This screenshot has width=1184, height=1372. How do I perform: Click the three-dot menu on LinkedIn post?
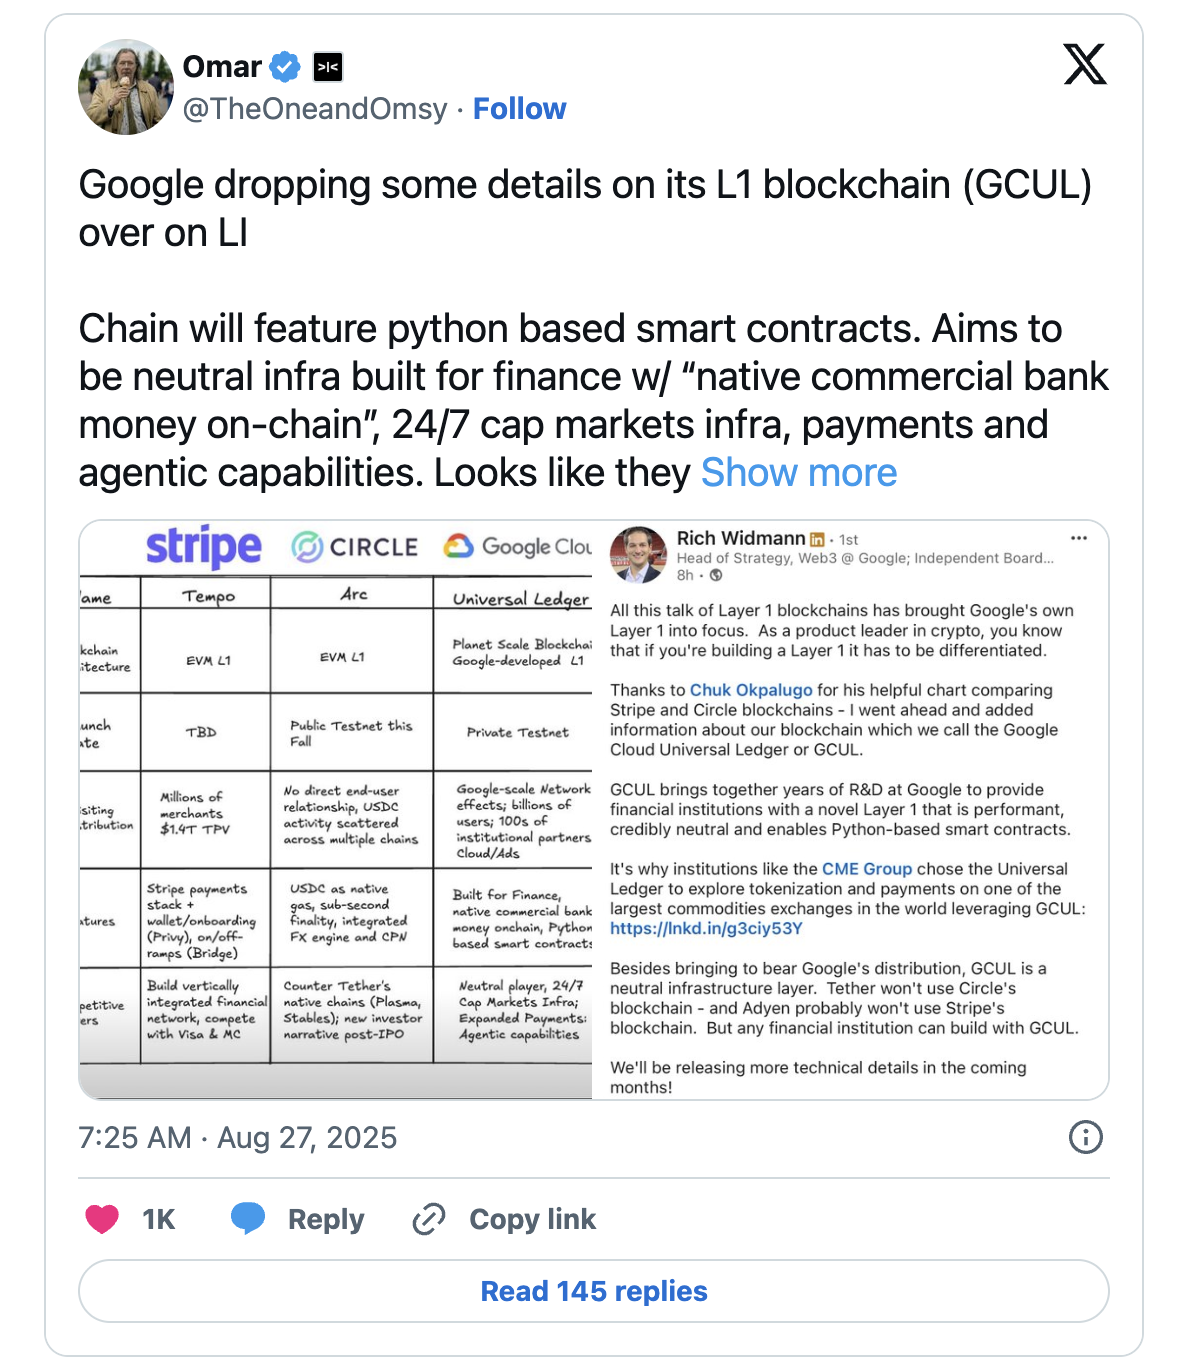1078,538
